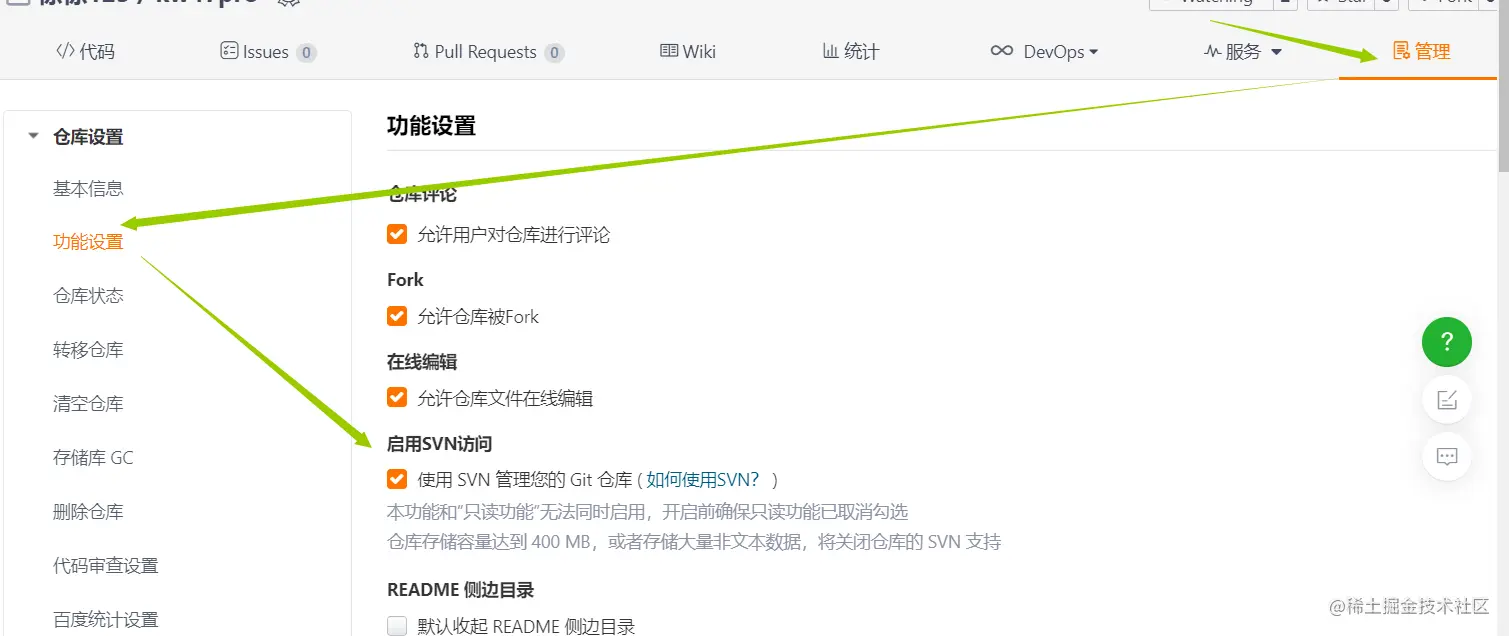Viewport: 1509px width, 636px height.
Task: Go to 转移仓库 in sidebar
Action: point(88,350)
